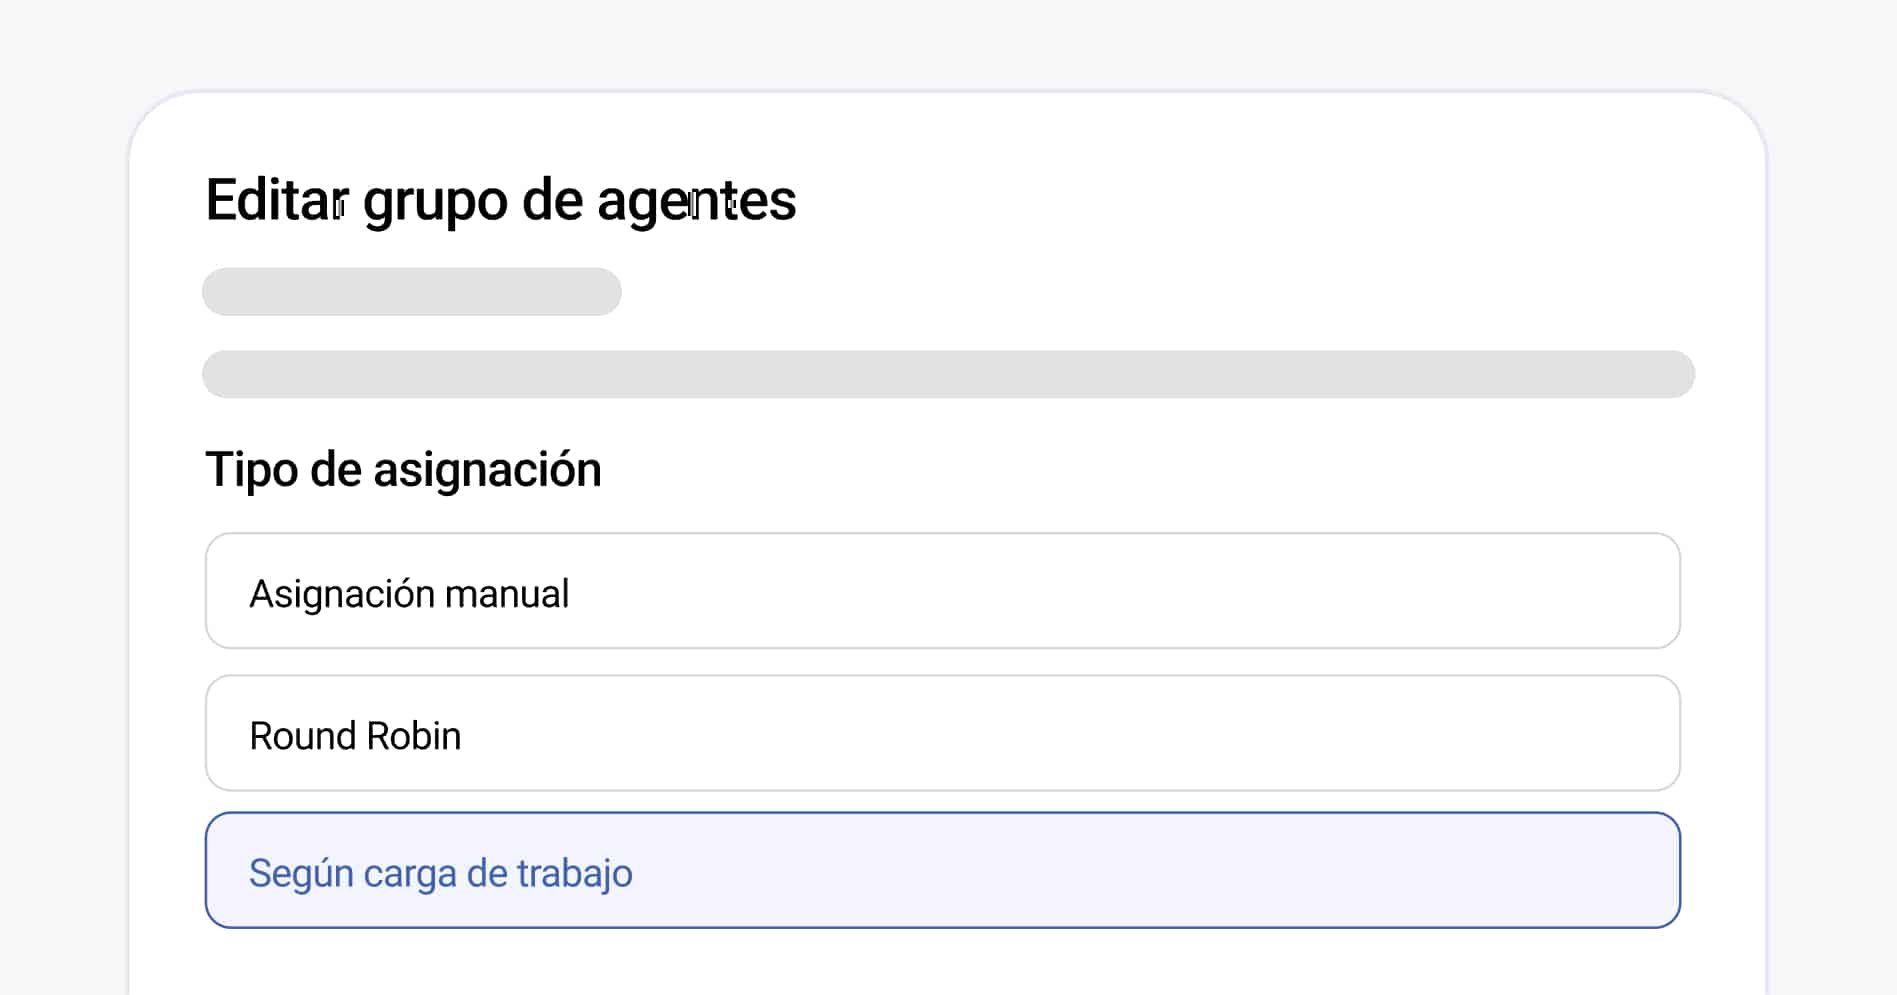Click the Tipo de asignación heading
Image resolution: width=1897 pixels, height=995 pixels.
click(x=403, y=469)
